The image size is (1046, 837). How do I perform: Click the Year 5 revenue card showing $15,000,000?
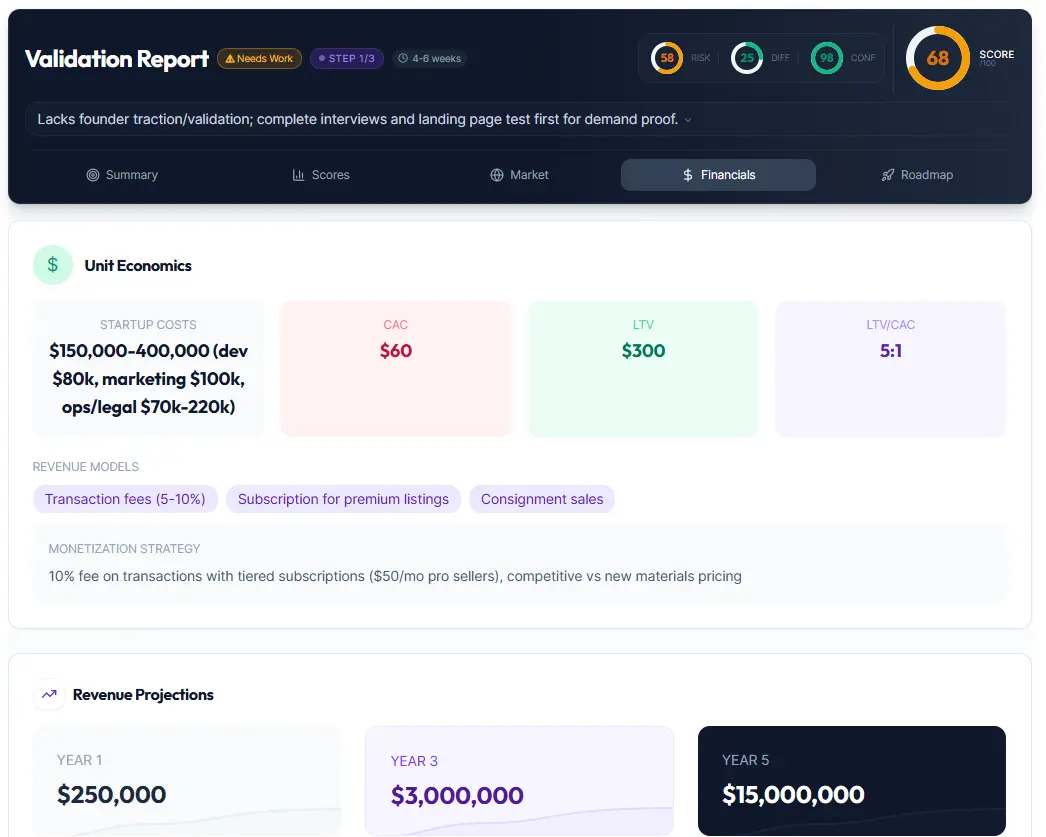(x=851, y=781)
